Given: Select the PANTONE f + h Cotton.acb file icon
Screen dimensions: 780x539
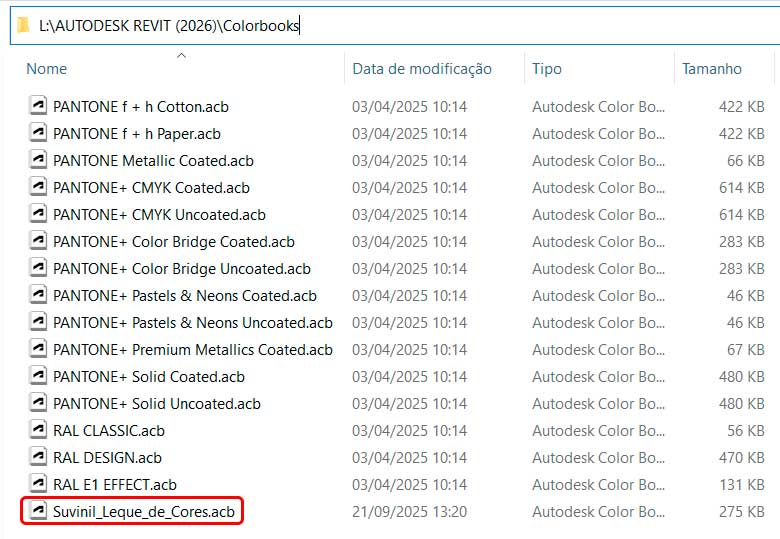Looking at the screenshot, I should [x=38, y=106].
